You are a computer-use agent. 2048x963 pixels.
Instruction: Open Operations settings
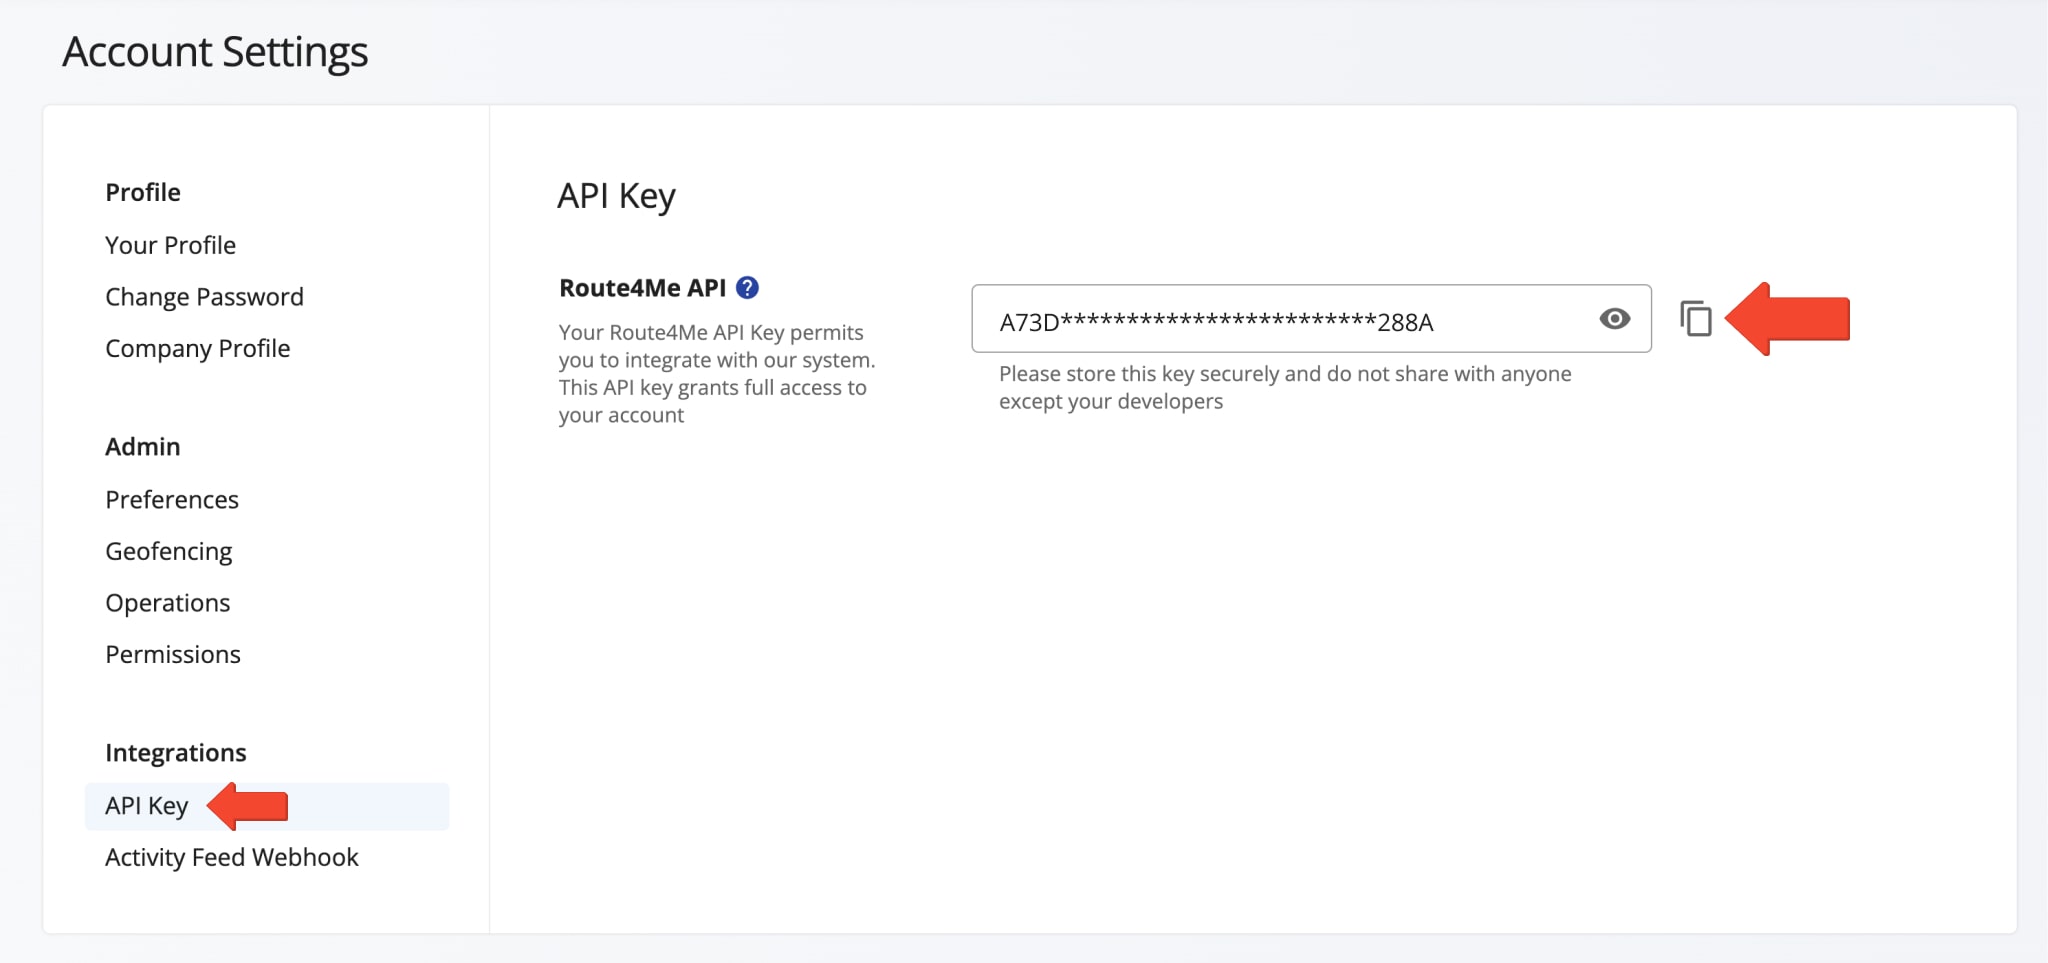click(x=168, y=603)
